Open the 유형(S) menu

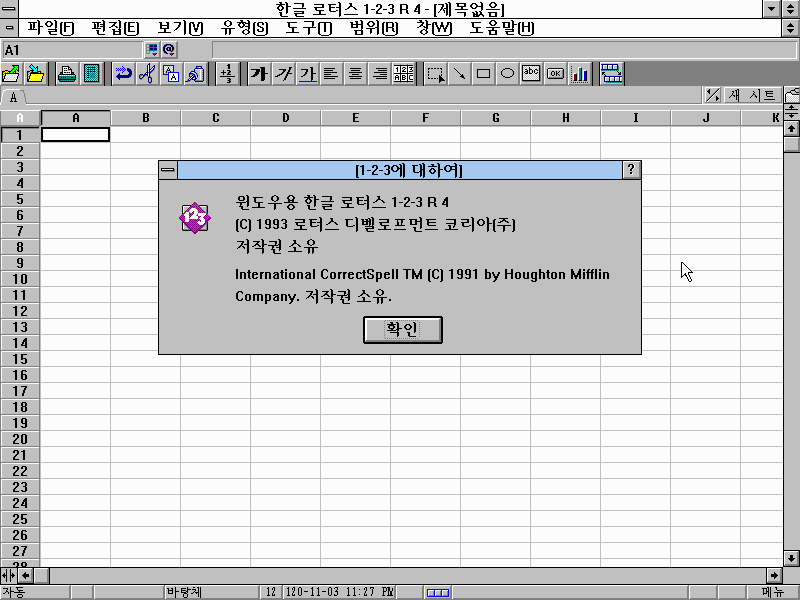click(x=244, y=28)
